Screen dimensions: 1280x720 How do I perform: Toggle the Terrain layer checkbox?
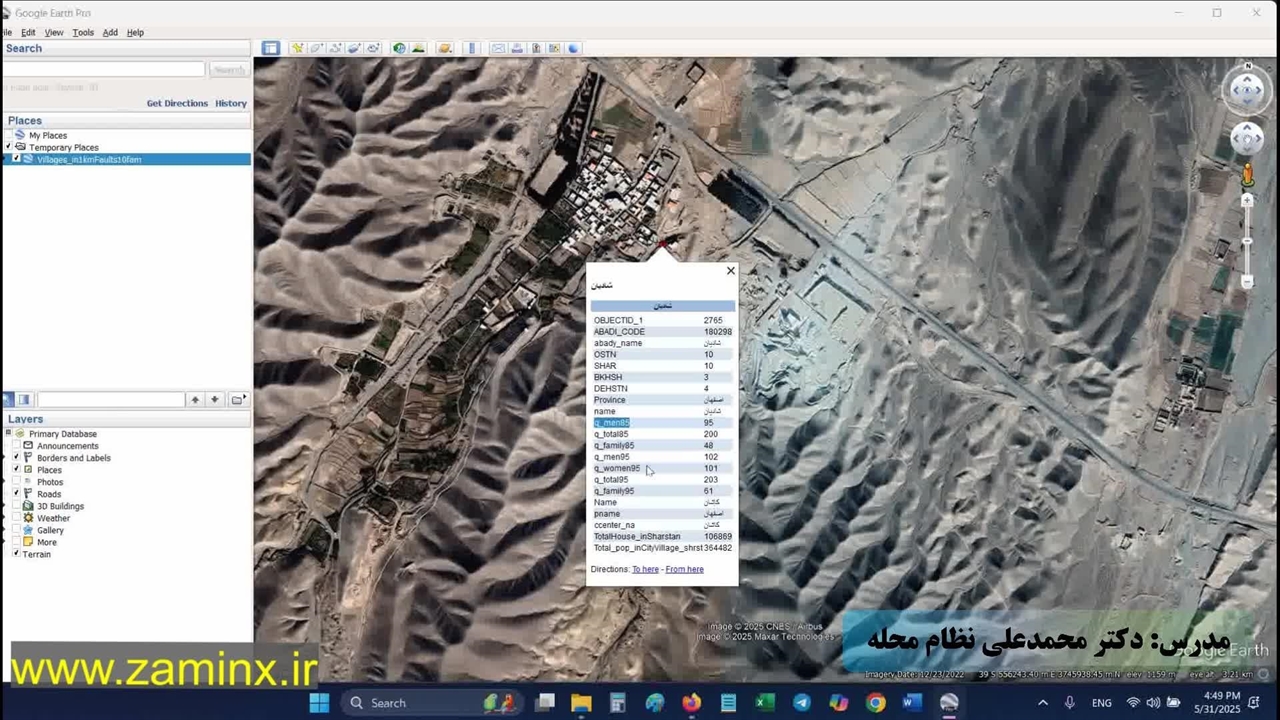coord(16,554)
